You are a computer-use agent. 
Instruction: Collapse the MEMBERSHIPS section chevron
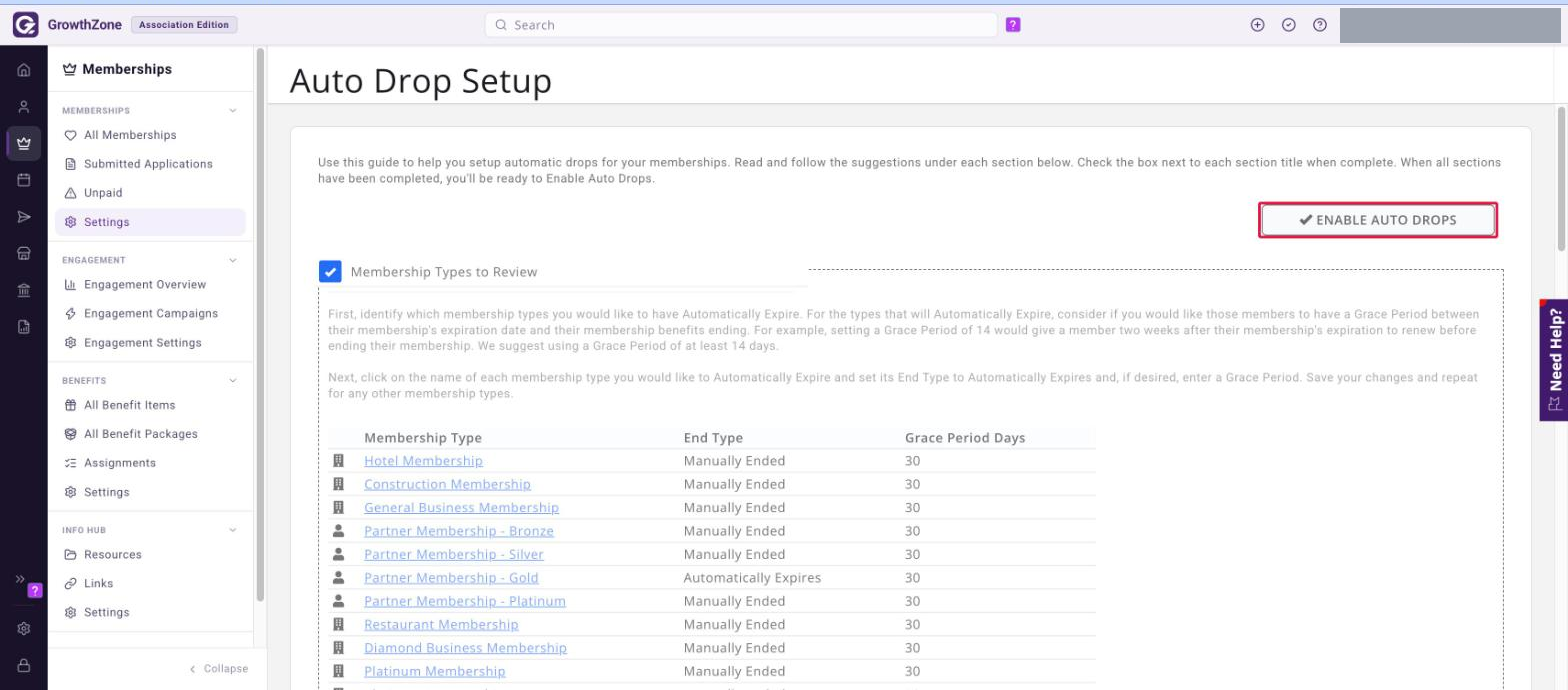pyautogui.click(x=233, y=111)
